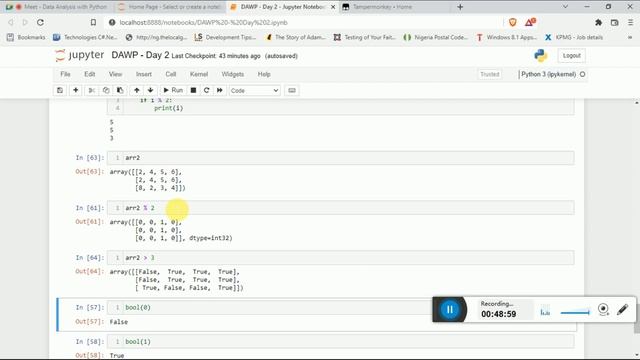This screenshot has width=640, height=360.
Task: Switch to the Home Page browser tab
Action: tap(170, 7)
